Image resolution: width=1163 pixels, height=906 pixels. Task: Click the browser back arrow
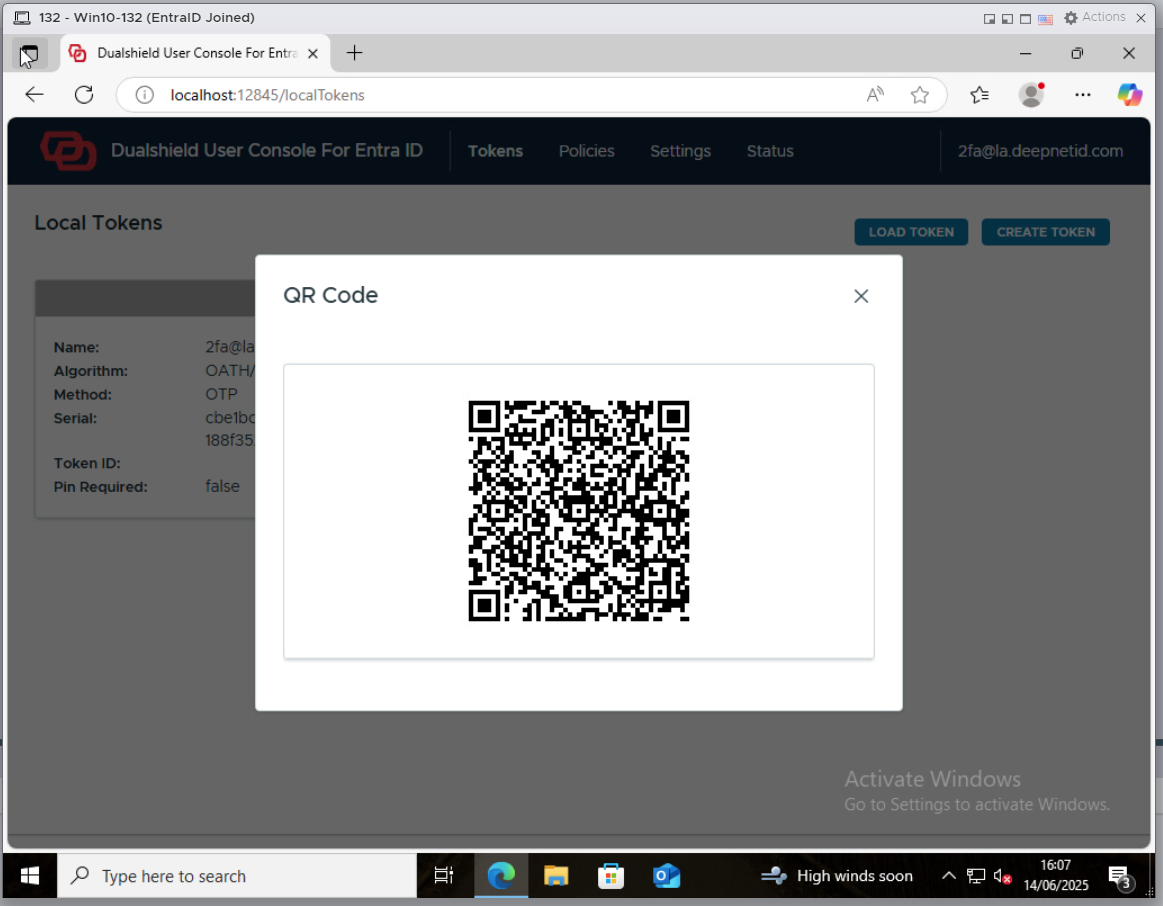click(35, 95)
